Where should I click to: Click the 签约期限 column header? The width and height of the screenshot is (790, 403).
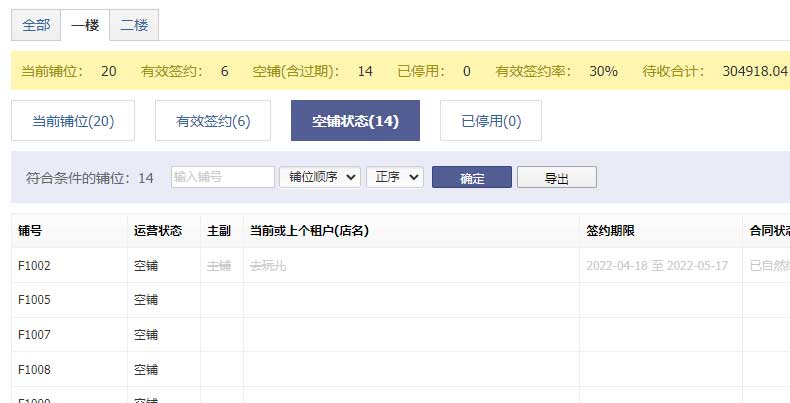pos(610,231)
